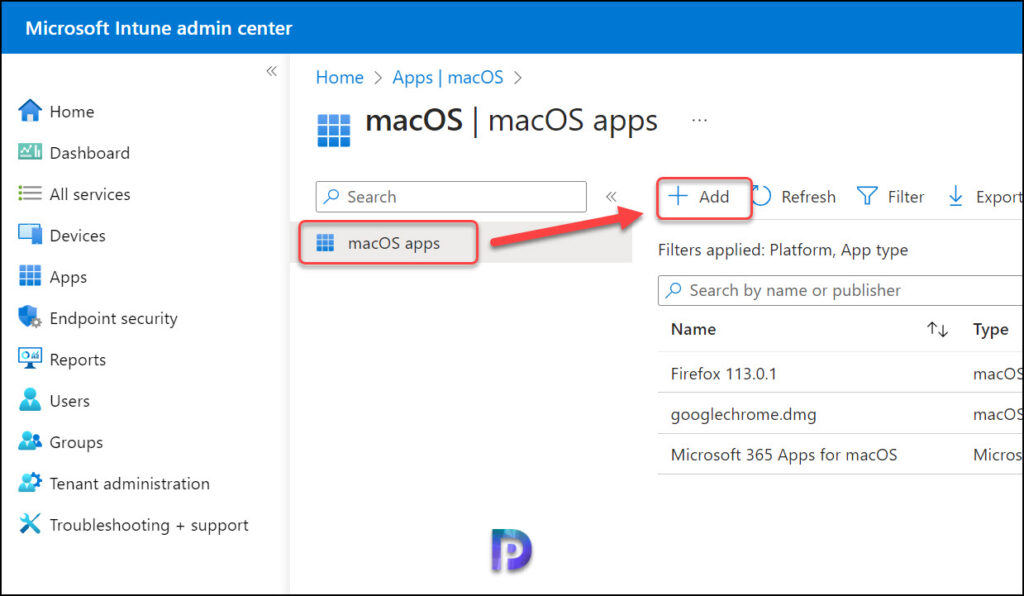Click Groups in the sidebar

(x=76, y=443)
